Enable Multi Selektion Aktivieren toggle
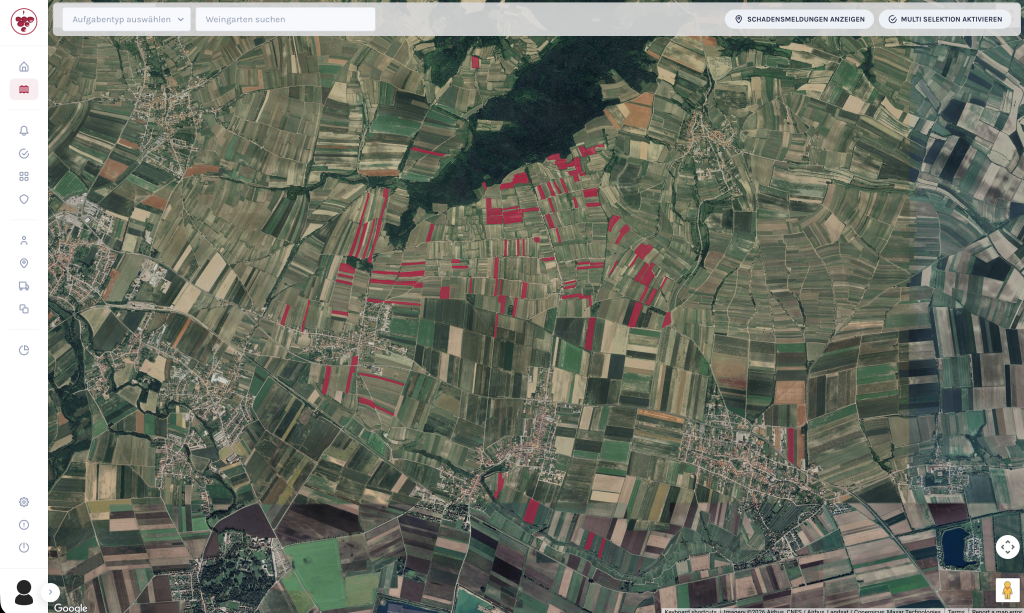 click(944, 19)
